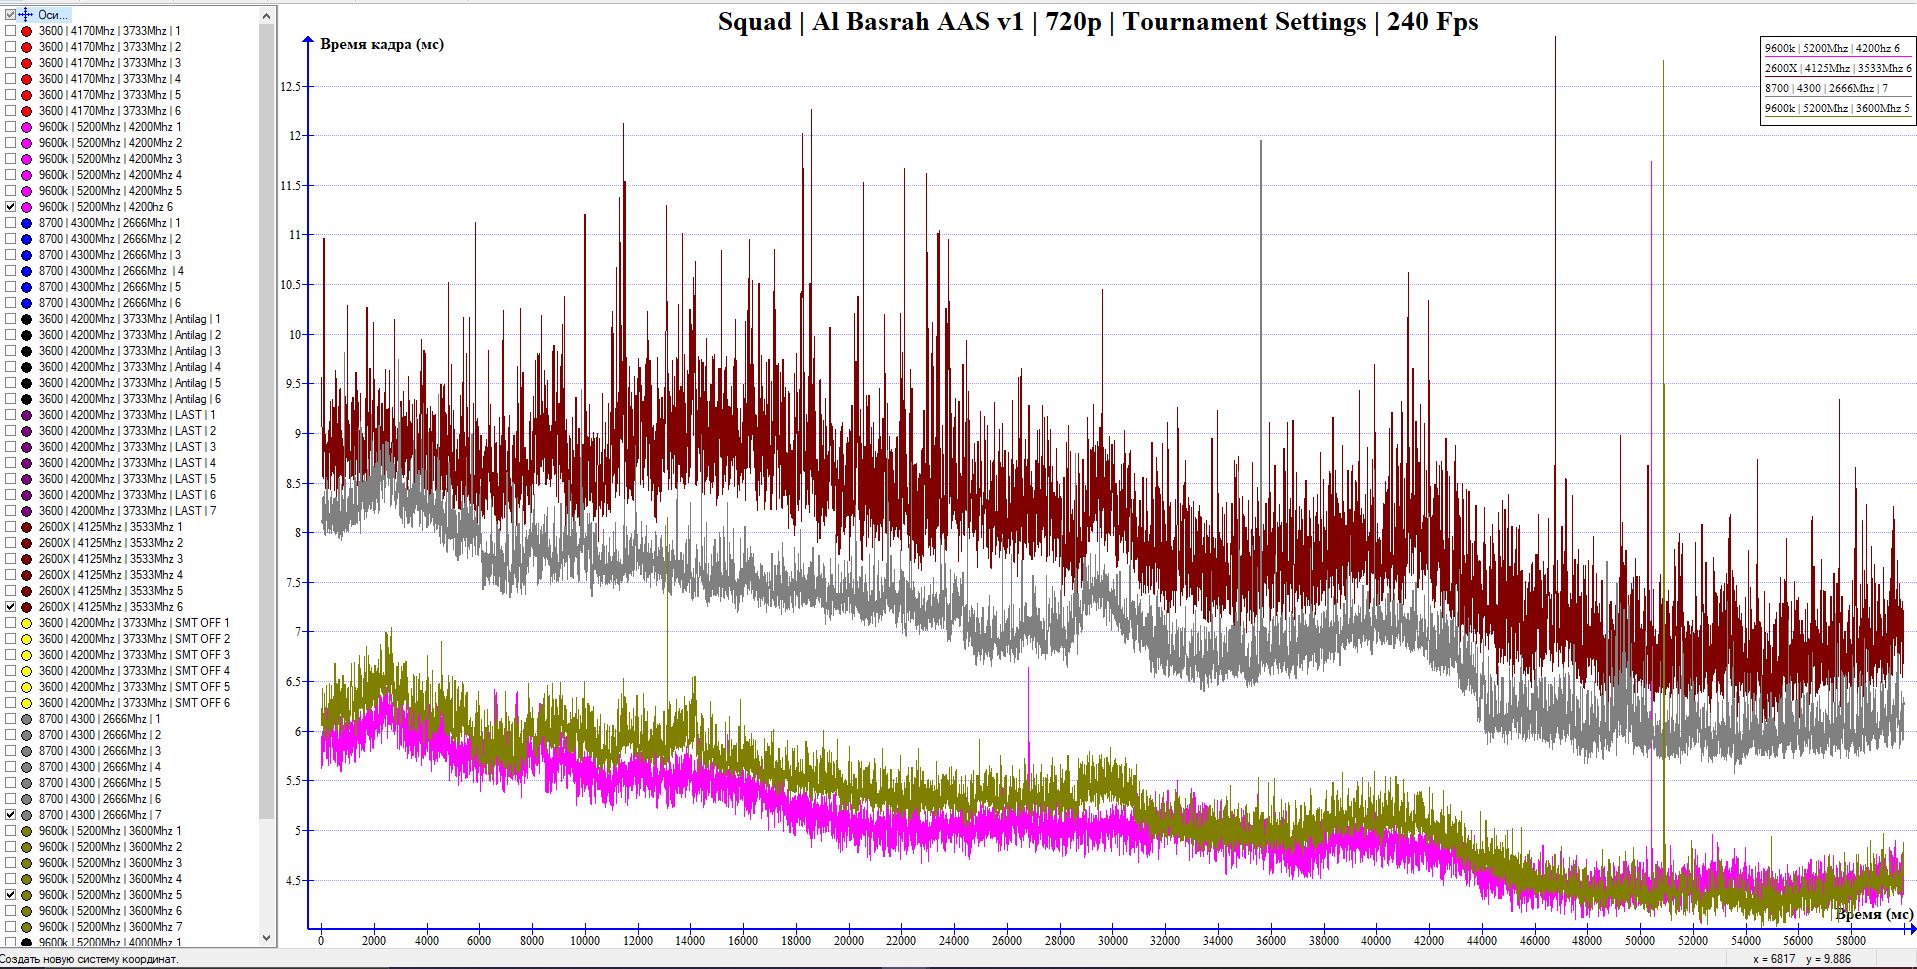
Task: Click the magenta dot for '9600k | 5200Mhz | 4200Mhz 1'
Action: (x=27, y=127)
